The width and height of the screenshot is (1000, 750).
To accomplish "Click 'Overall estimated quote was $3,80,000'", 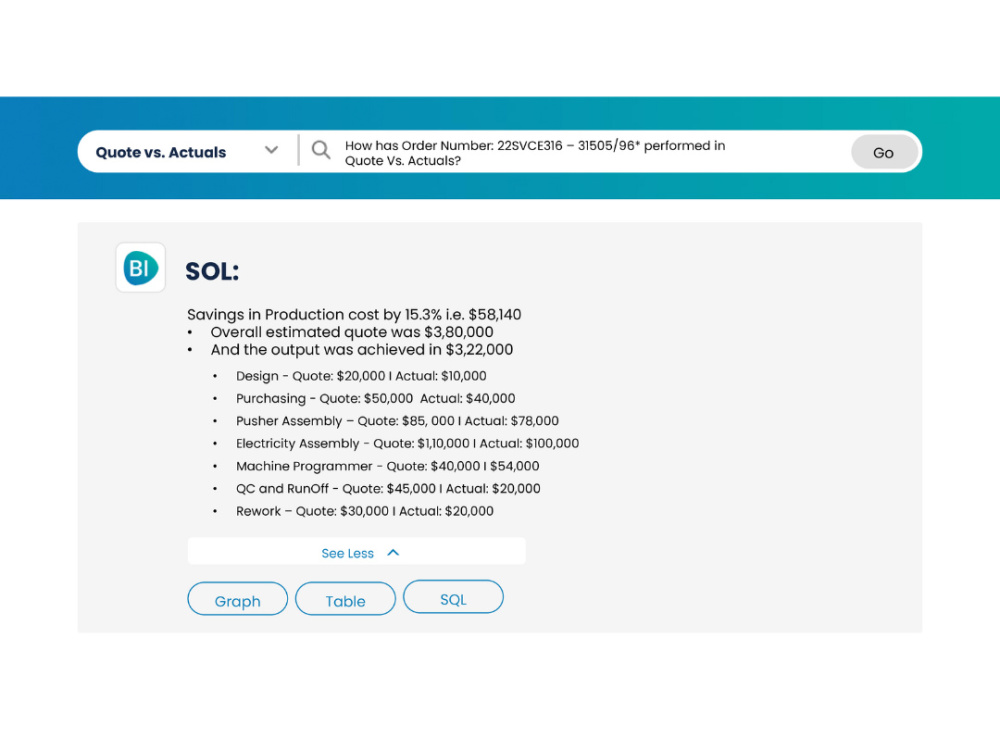I will point(352,332).
